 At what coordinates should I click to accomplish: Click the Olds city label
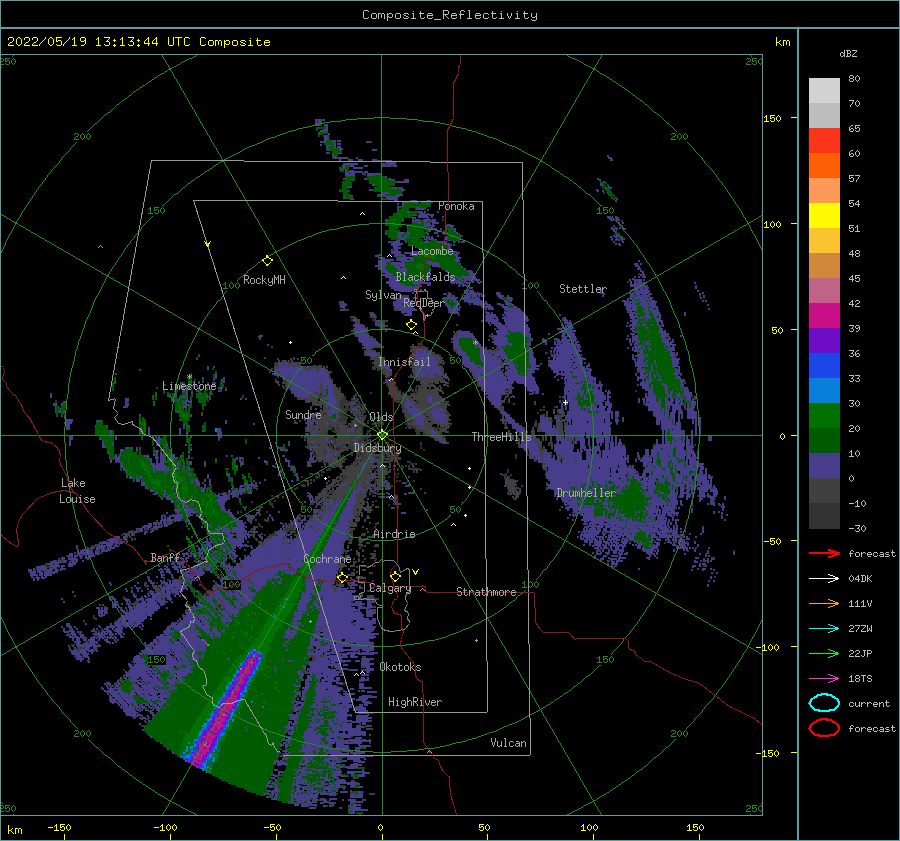tap(381, 417)
